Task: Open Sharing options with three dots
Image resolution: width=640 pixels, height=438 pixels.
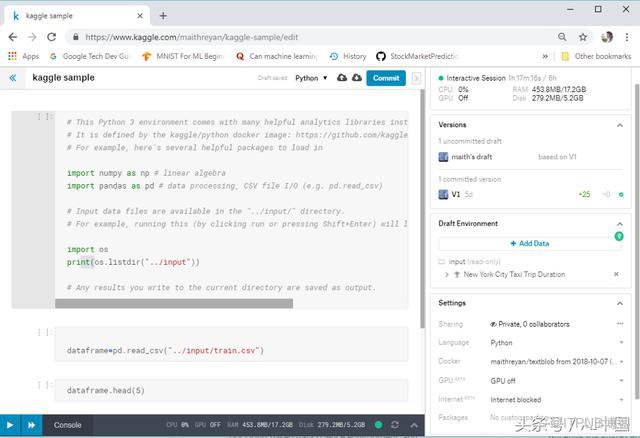Action: click(x=620, y=324)
